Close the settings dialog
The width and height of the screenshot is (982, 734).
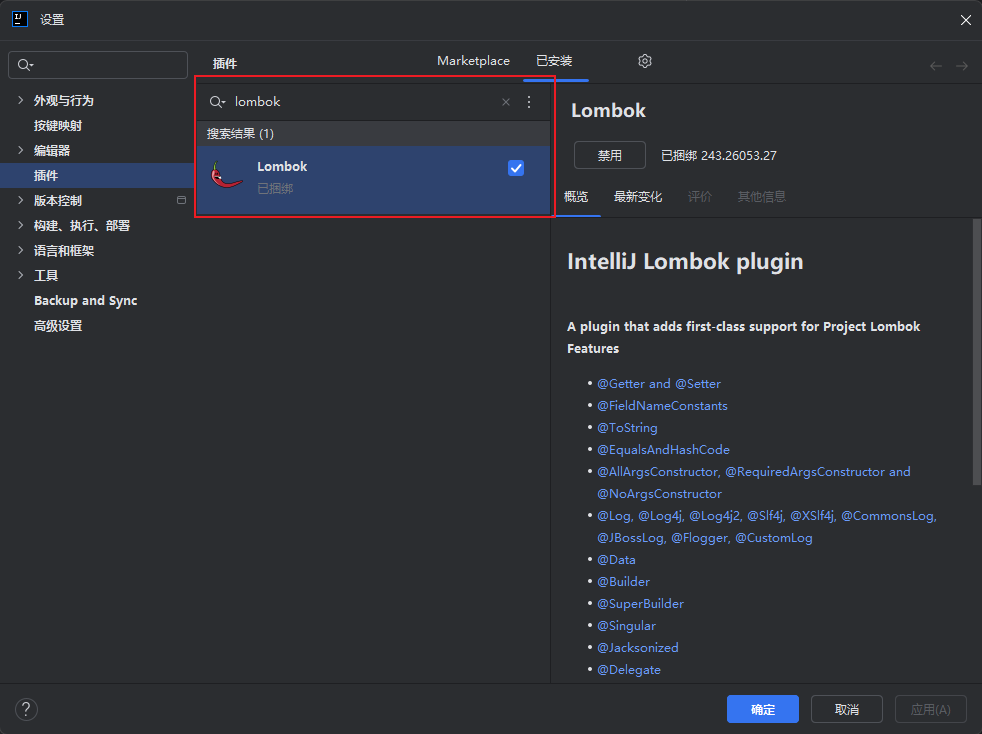point(965,20)
